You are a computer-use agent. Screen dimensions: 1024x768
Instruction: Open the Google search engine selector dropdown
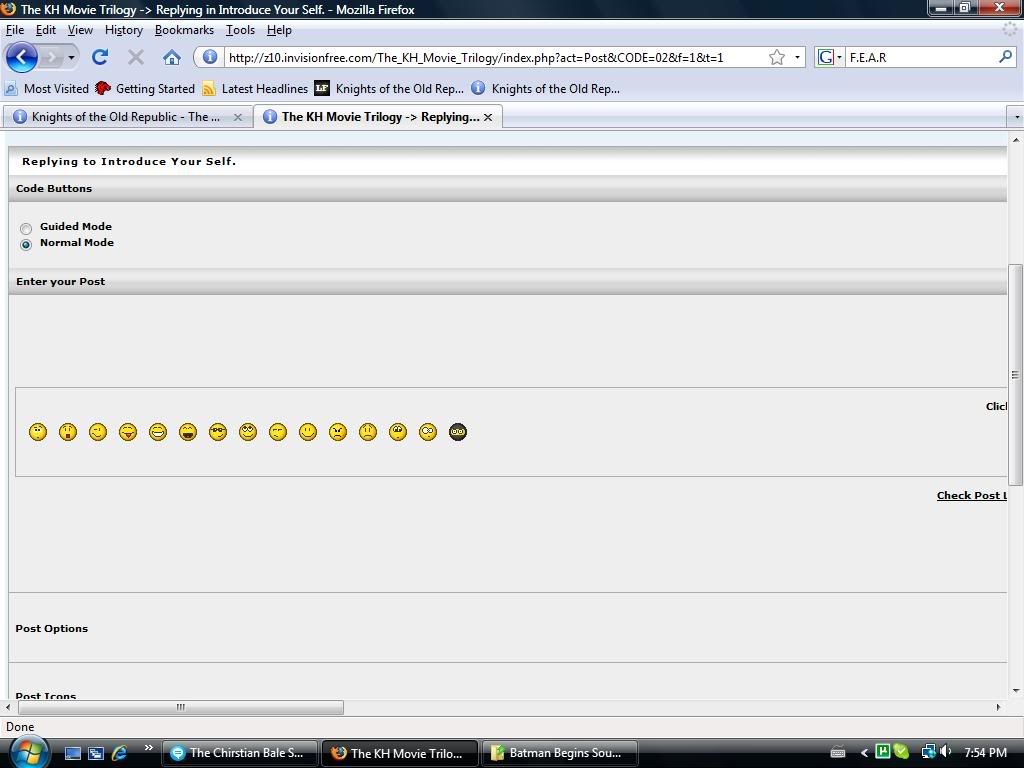[830, 57]
